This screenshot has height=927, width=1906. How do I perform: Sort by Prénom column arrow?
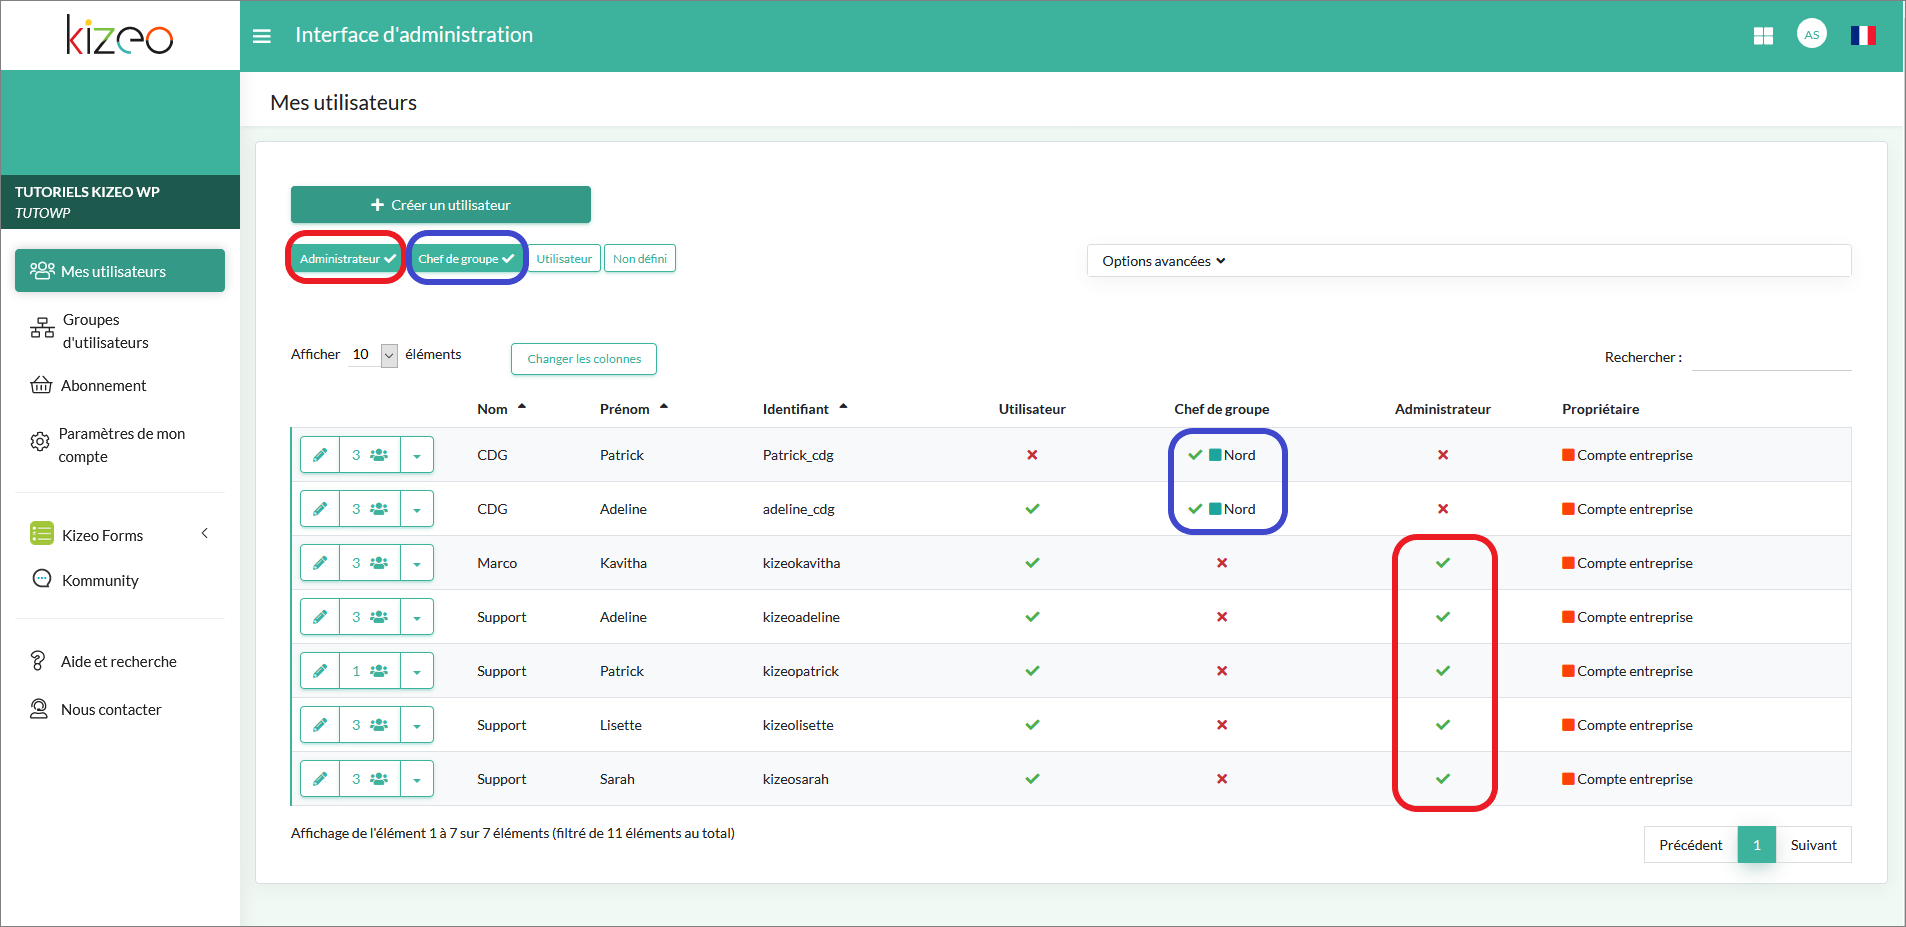click(664, 406)
